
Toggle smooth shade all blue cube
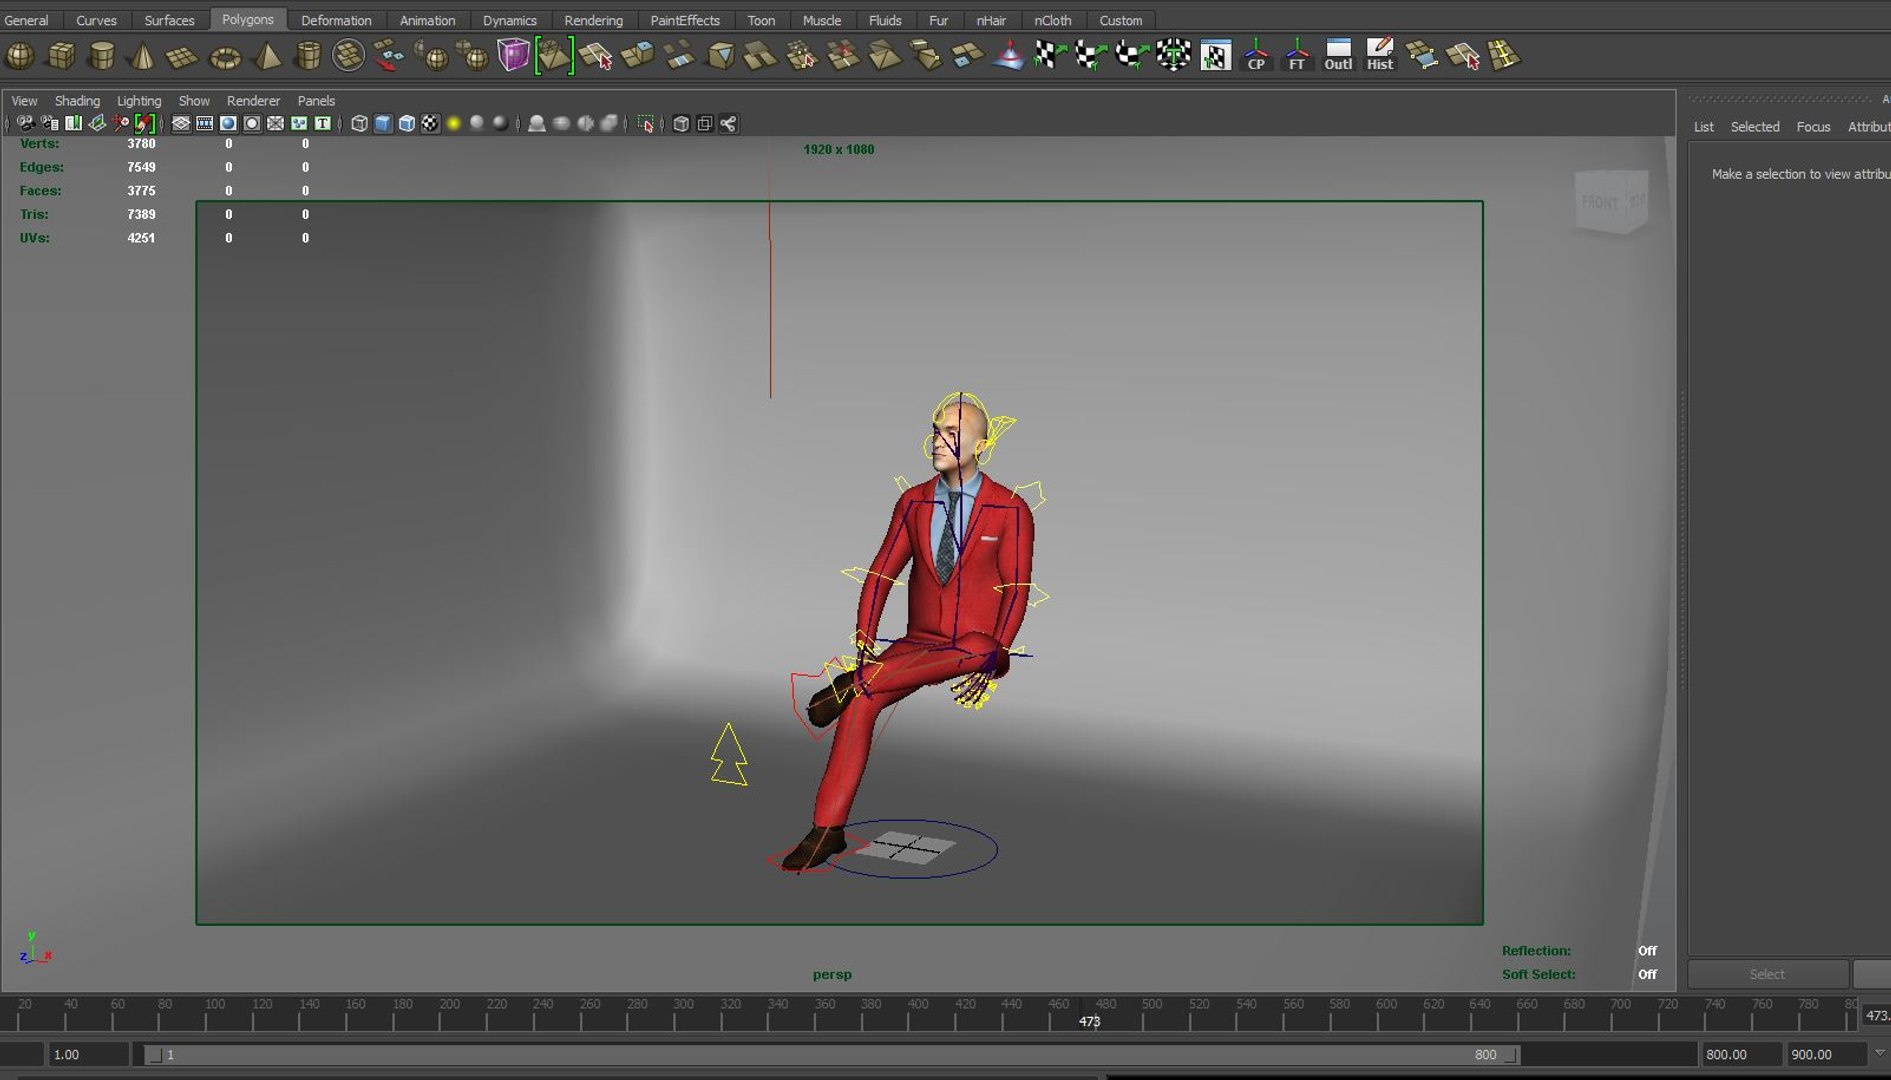383,124
